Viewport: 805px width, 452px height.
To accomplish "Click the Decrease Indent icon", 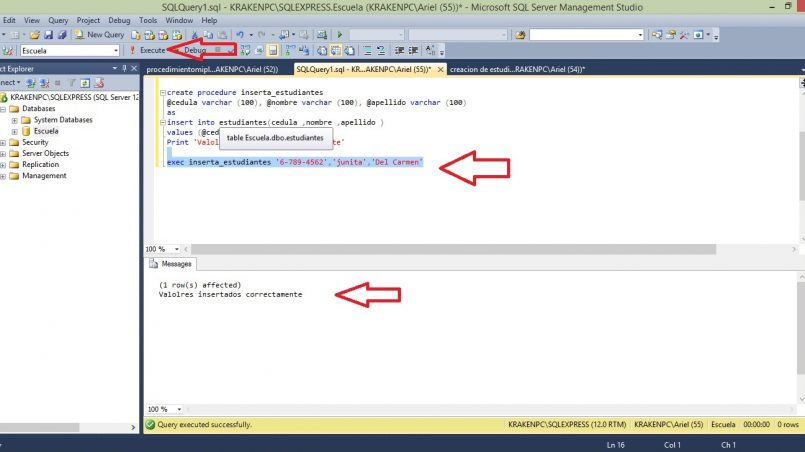I will click(399, 50).
